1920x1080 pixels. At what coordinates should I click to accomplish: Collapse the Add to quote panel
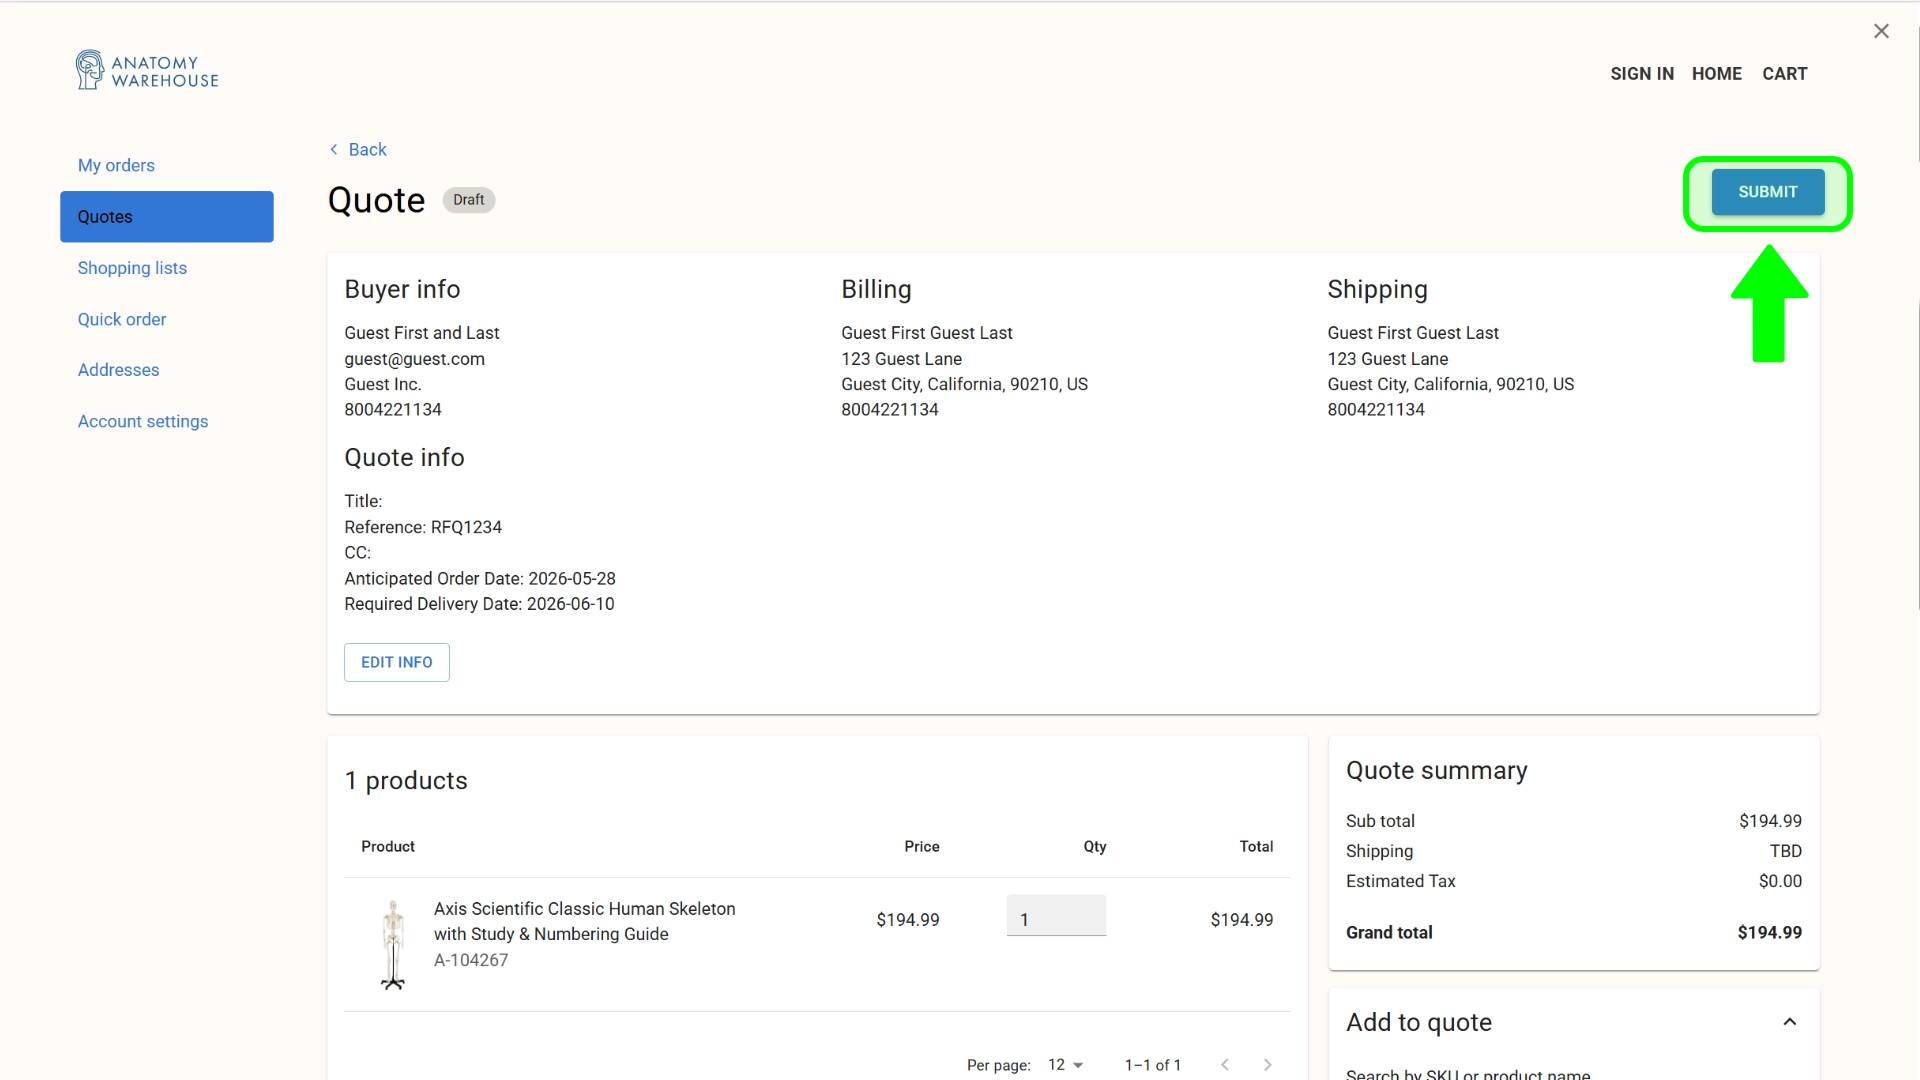click(x=1790, y=1022)
